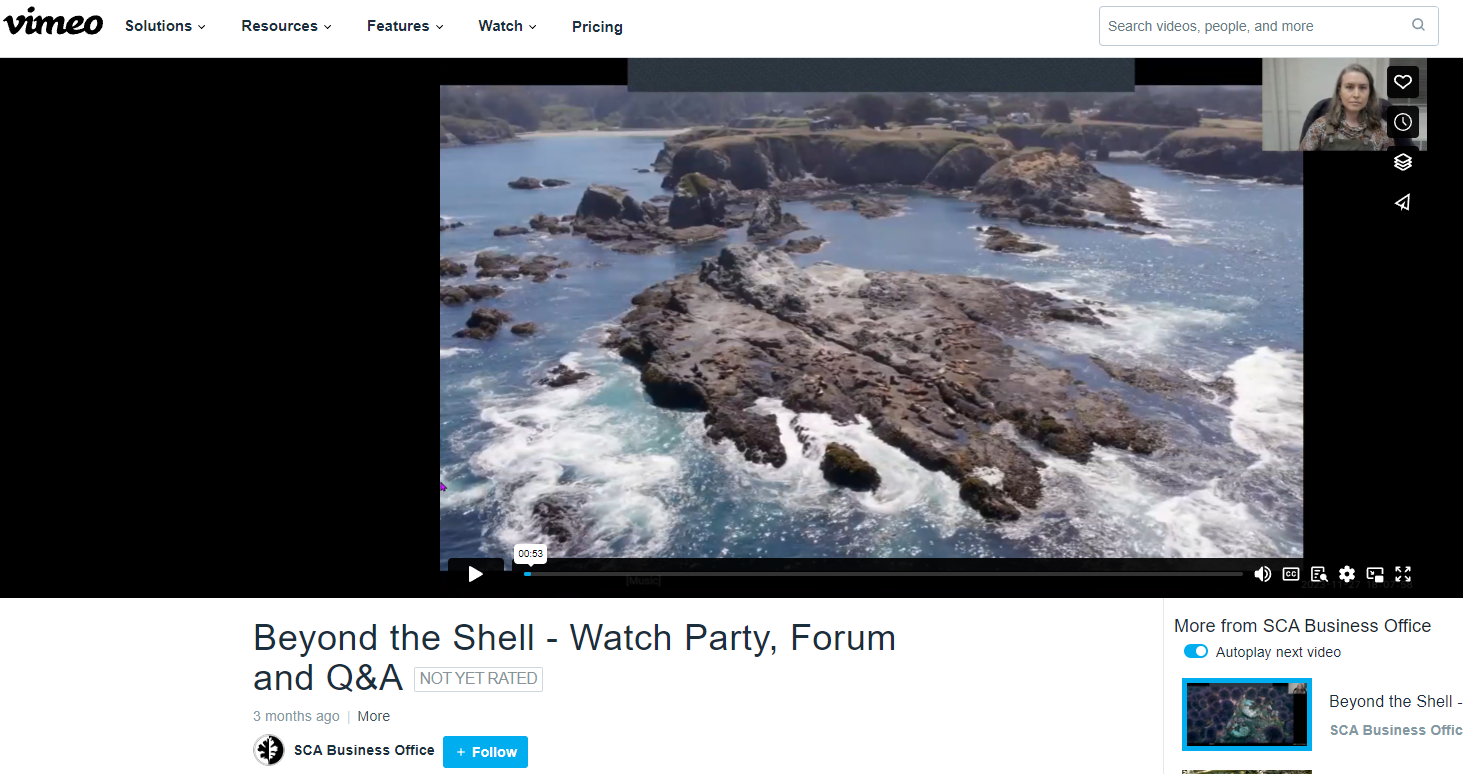Toggle closed captions CC button
1463x774 pixels.
(x=1291, y=574)
